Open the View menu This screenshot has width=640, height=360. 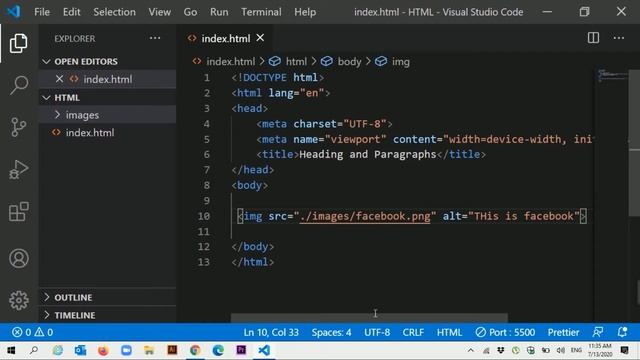pyautogui.click(x=160, y=12)
